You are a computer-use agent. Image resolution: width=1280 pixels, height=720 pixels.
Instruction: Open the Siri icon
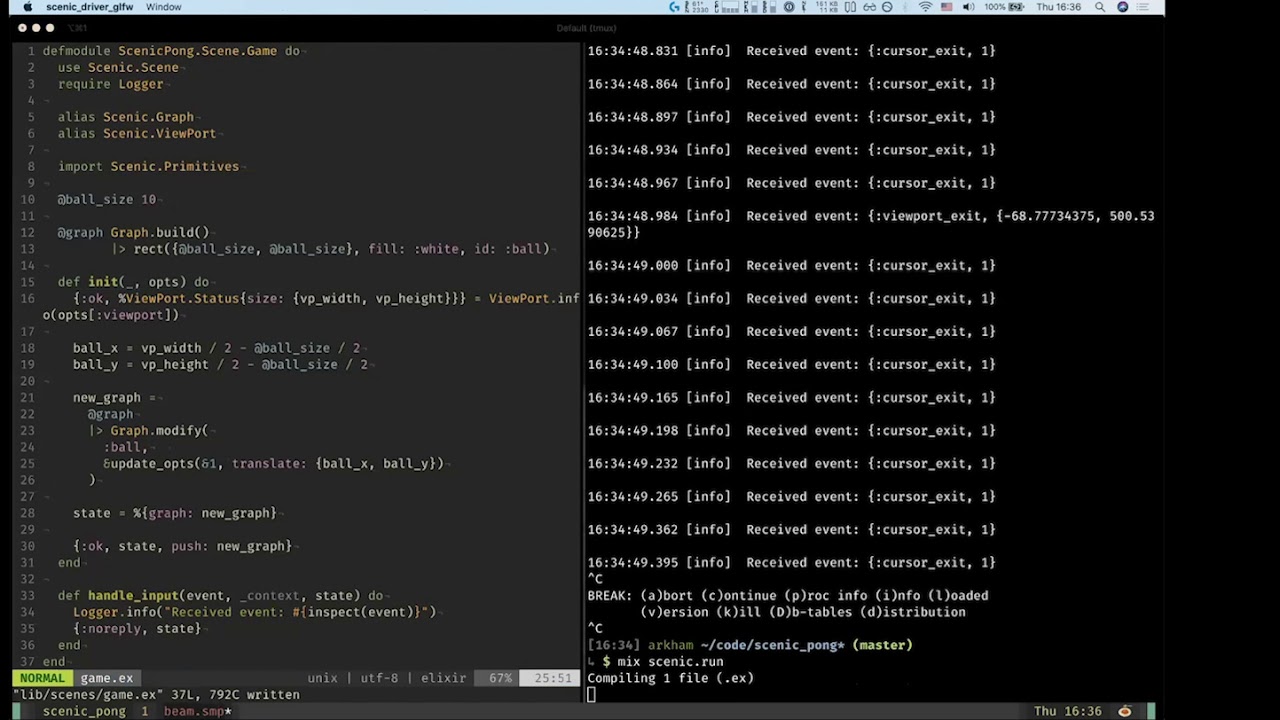[1123, 7]
